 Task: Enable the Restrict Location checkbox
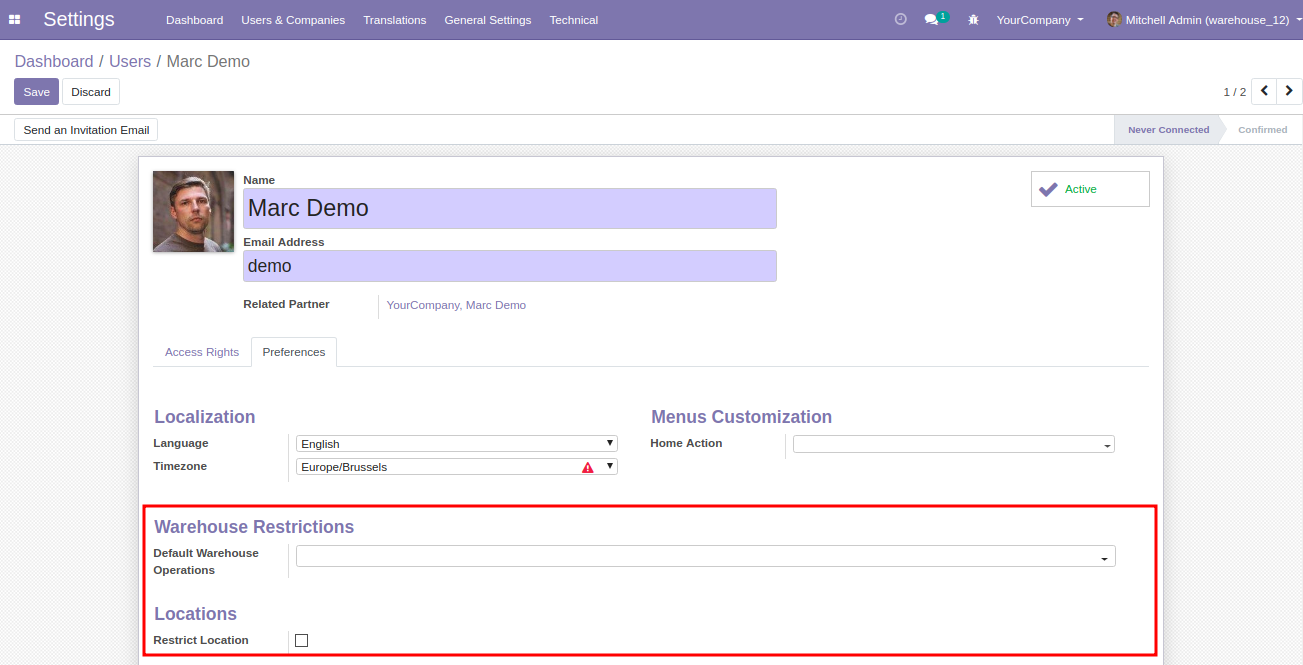[x=301, y=640]
